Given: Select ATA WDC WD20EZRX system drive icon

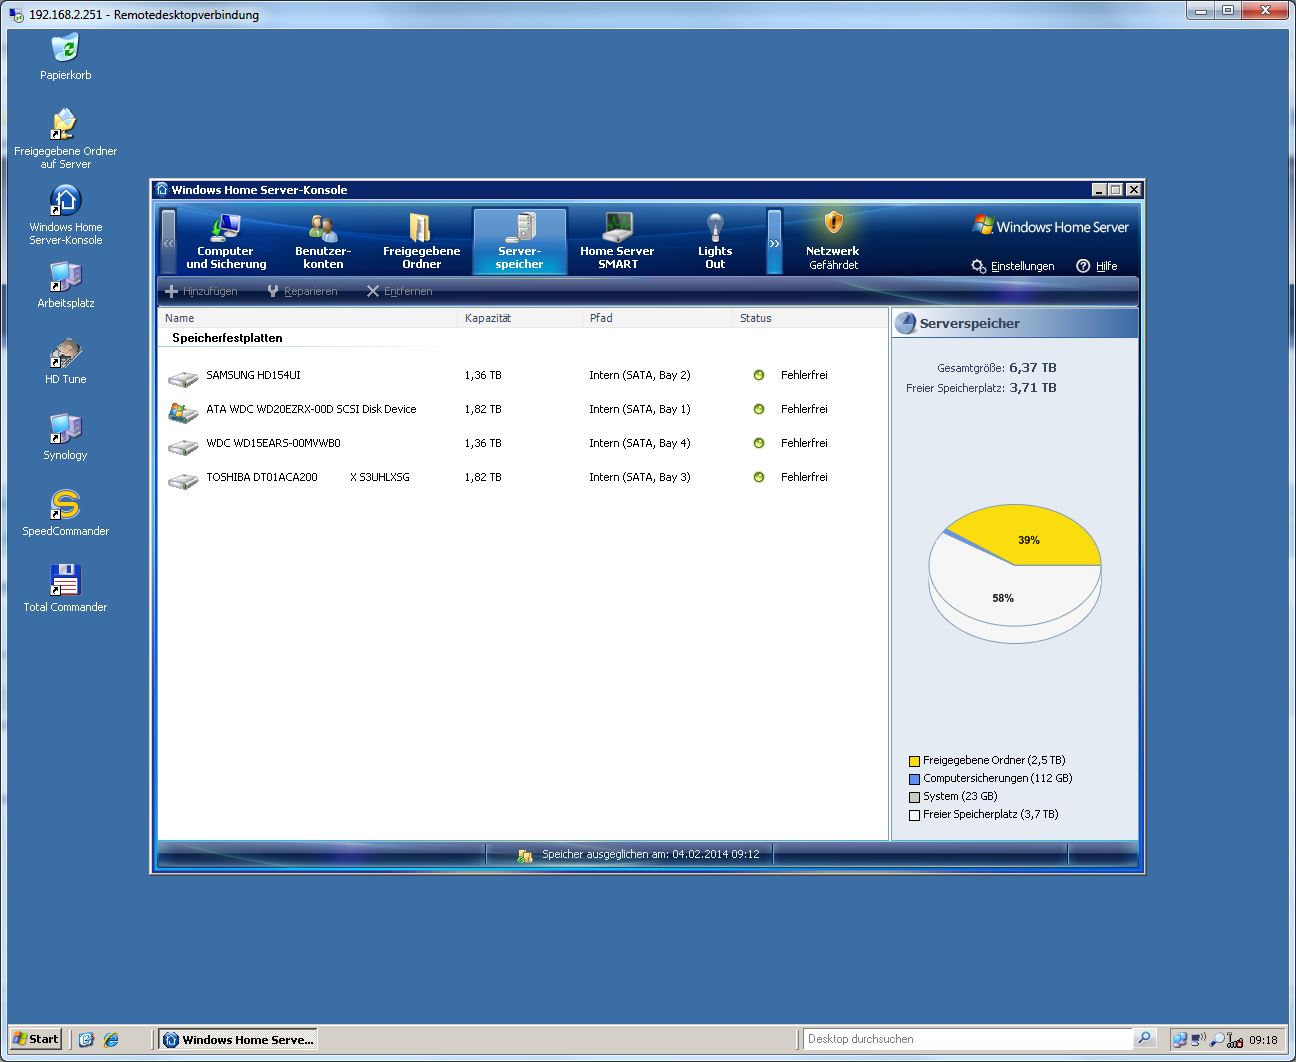Looking at the screenshot, I should 183,411.
